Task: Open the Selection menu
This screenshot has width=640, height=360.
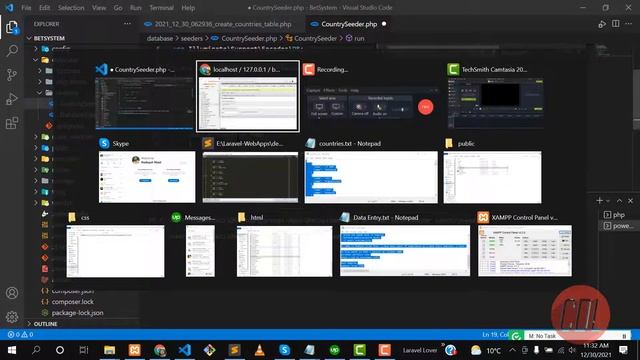Action: (71, 8)
